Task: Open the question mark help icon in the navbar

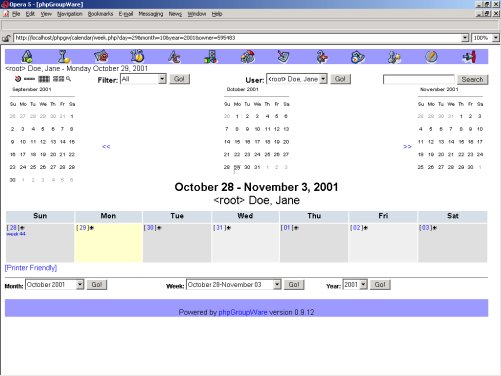Action: (x=321, y=57)
